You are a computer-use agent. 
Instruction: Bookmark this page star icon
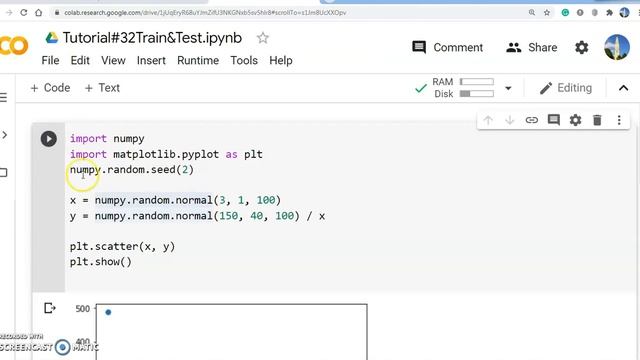[547, 13]
